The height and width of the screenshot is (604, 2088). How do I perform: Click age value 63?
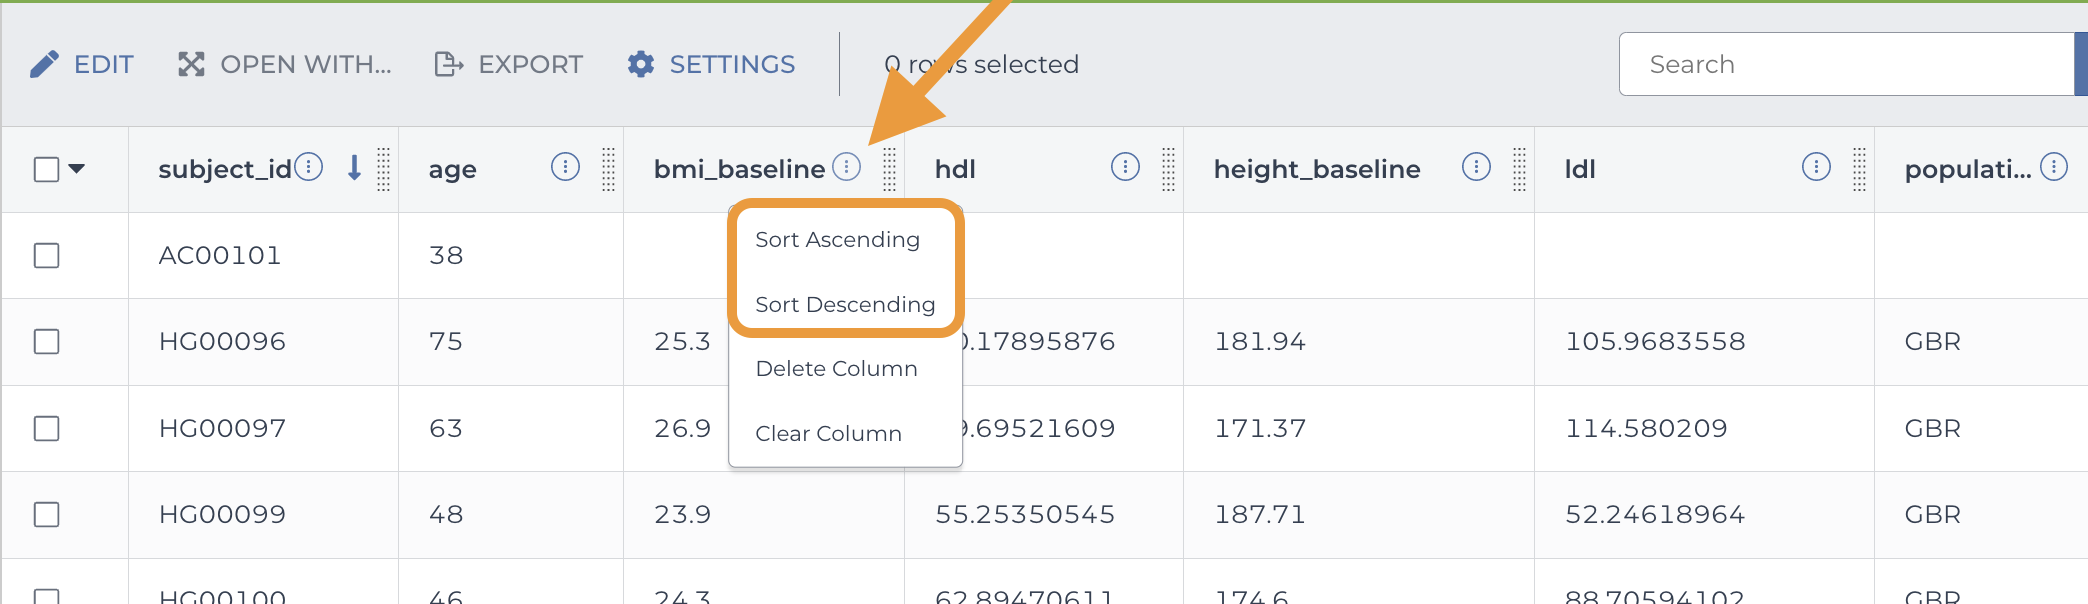(446, 428)
